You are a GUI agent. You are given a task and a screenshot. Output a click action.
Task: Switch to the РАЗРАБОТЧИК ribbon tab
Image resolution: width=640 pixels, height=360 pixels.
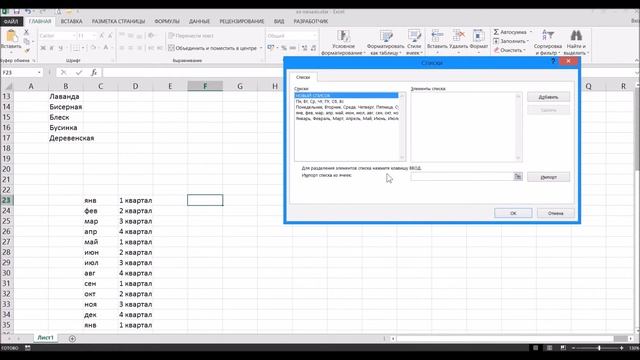(311, 21)
